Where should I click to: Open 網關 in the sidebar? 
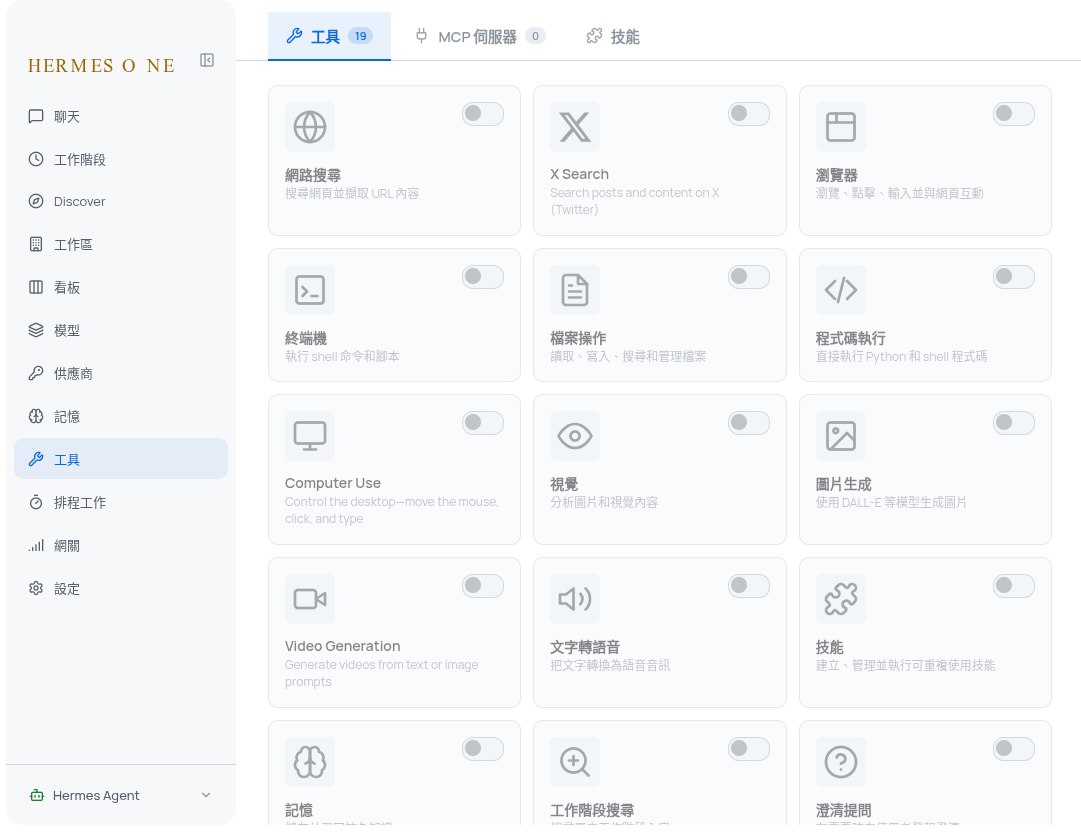coord(121,545)
